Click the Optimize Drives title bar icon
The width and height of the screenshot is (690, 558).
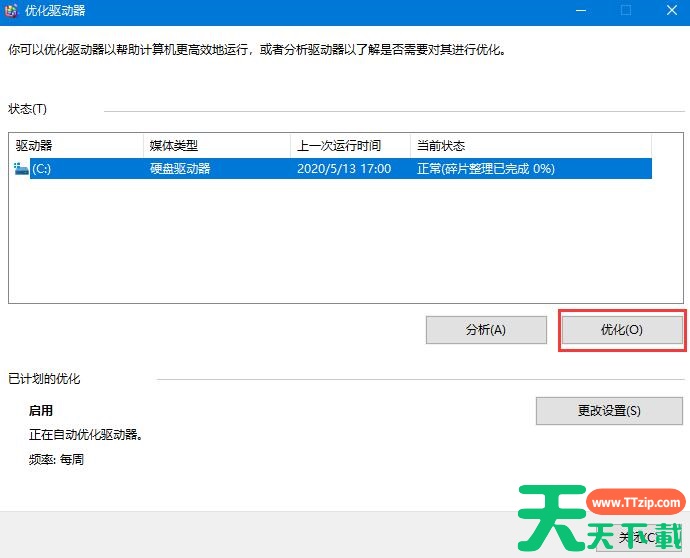[11, 11]
